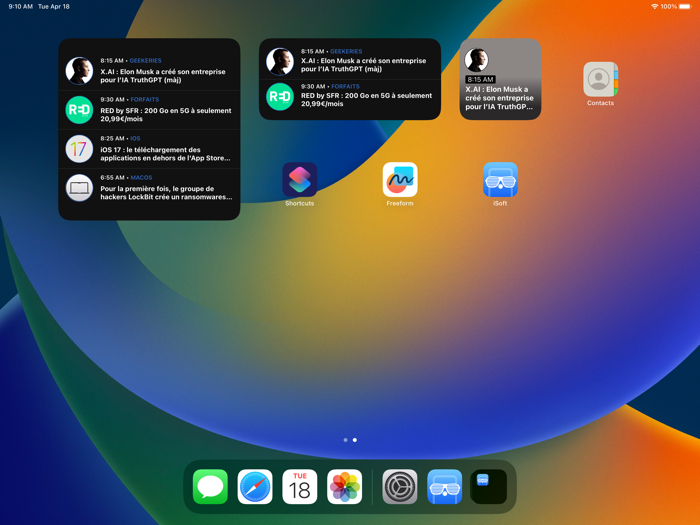Open the Elon Musk article in large widget
The width and height of the screenshot is (700, 525).
[149, 71]
